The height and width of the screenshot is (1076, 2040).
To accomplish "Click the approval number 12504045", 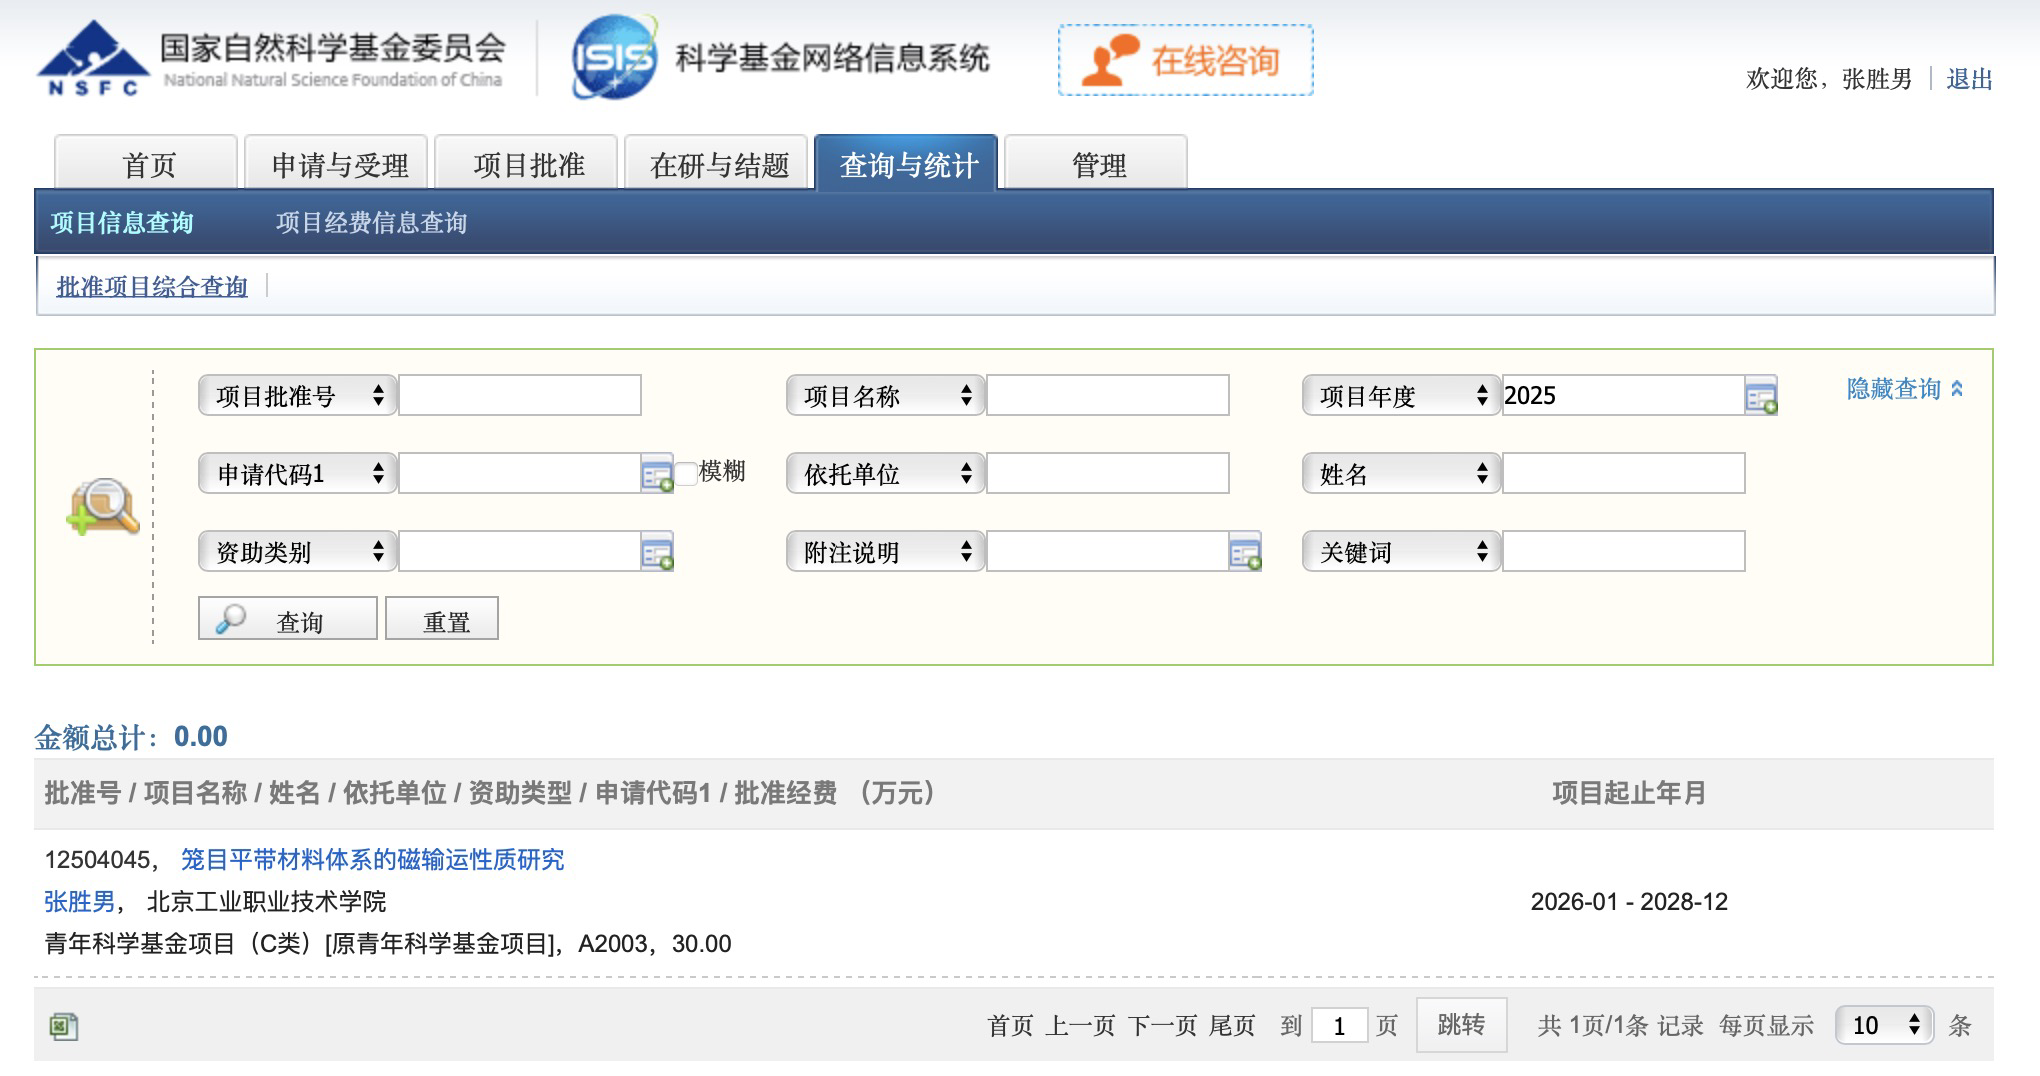I will (96, 860).
